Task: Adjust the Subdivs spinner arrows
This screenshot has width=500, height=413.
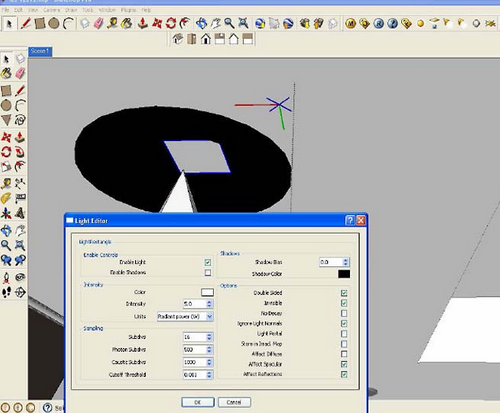Action: [x=209, y=337]
